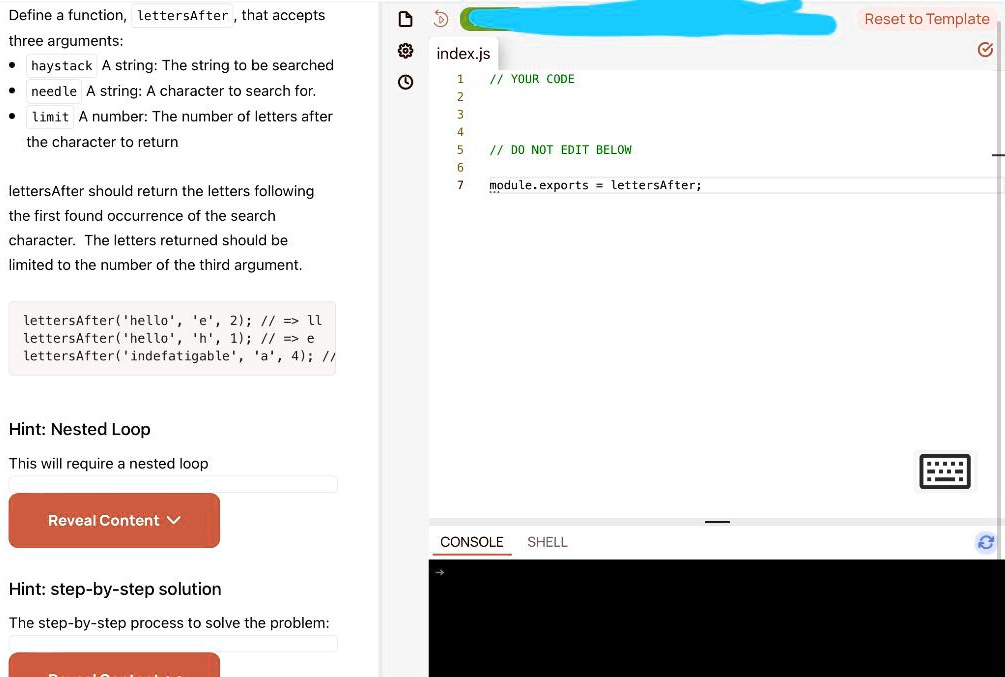The height and width of the screenshot is (677, 1005).
Task: Click the Reset to Template button
Action: (927, 18)
